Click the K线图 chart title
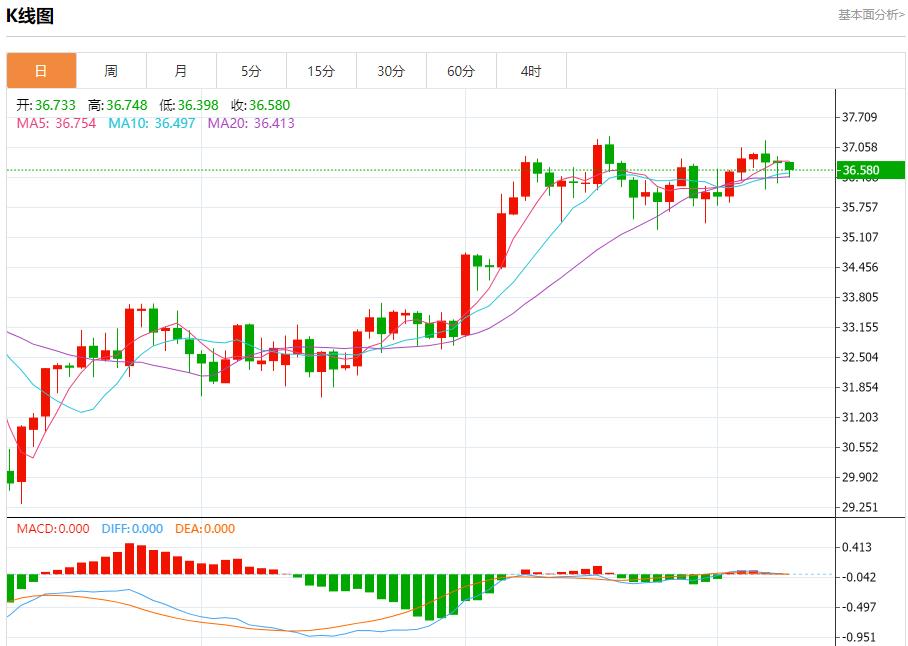The image size is (908, 646). [x=30, y=16]
